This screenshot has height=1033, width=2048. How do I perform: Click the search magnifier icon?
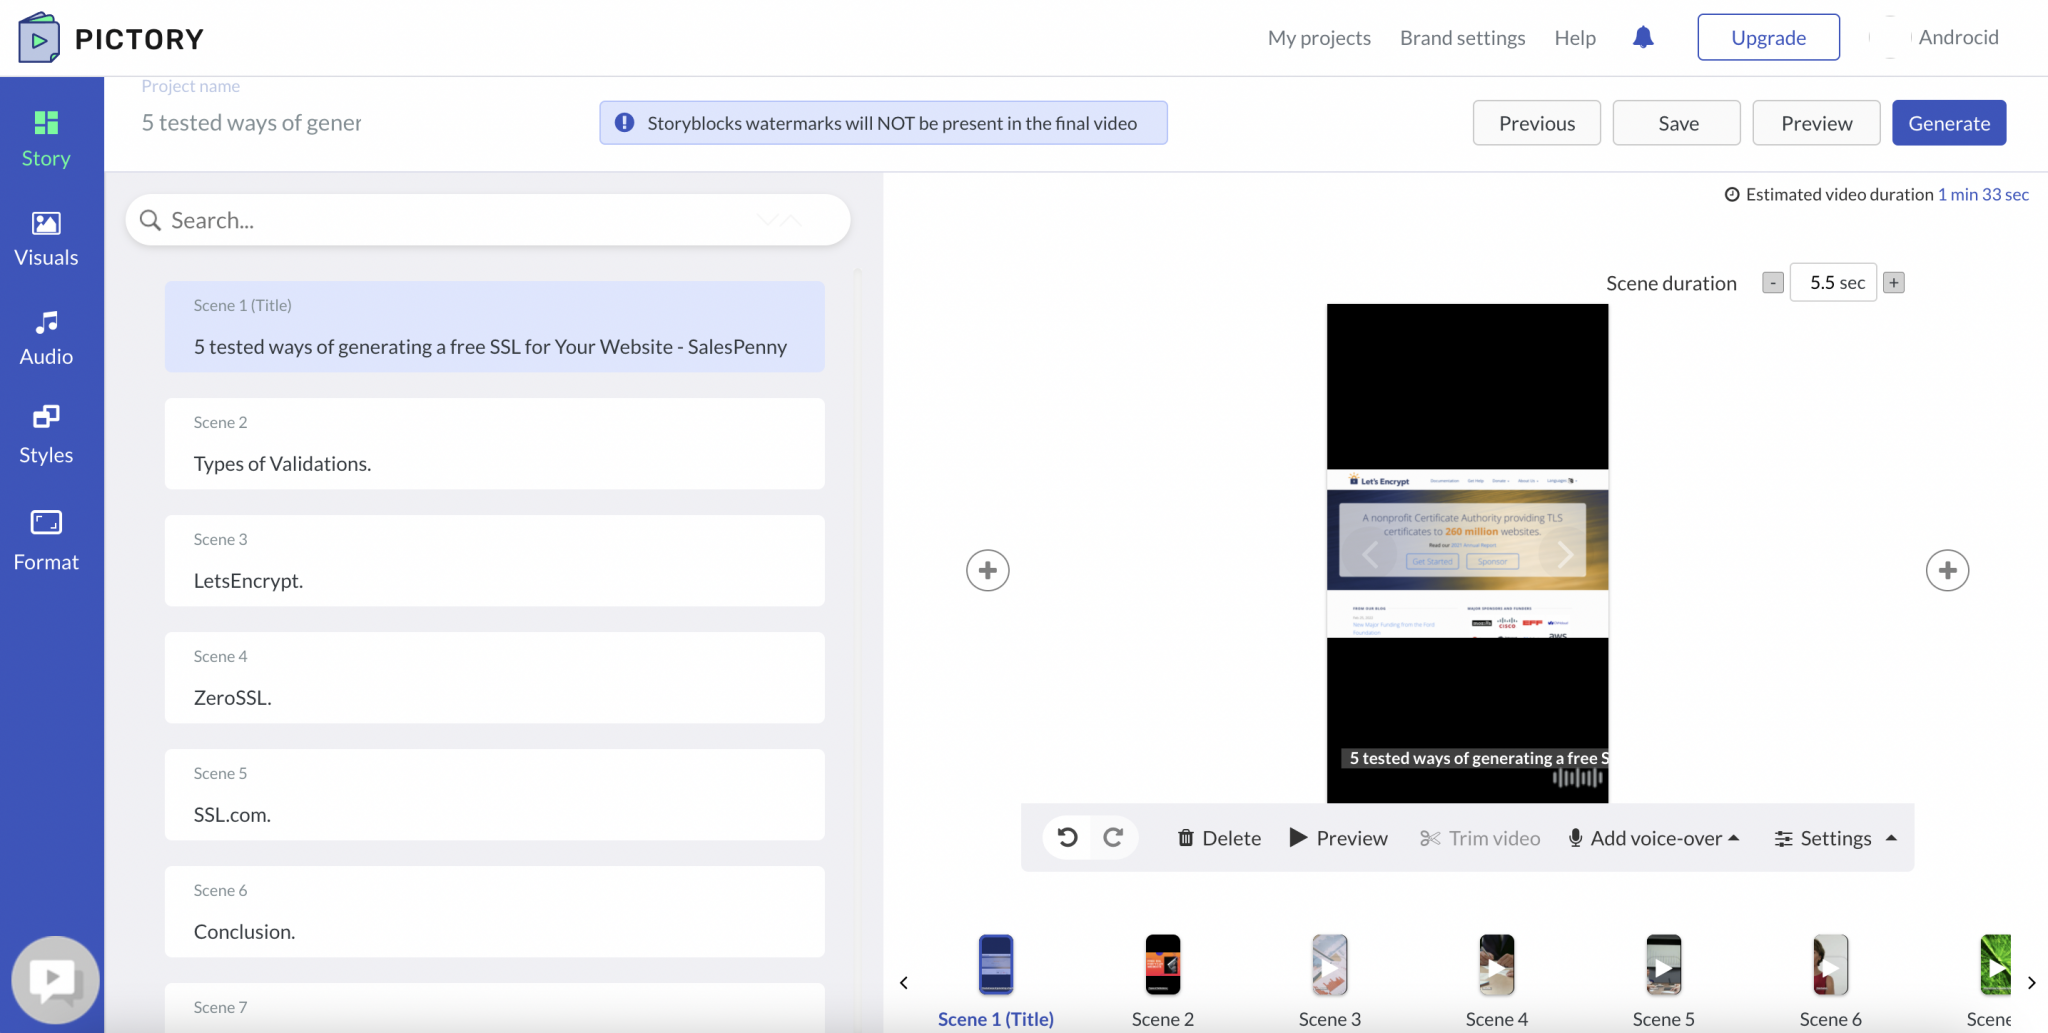point(150,220)
